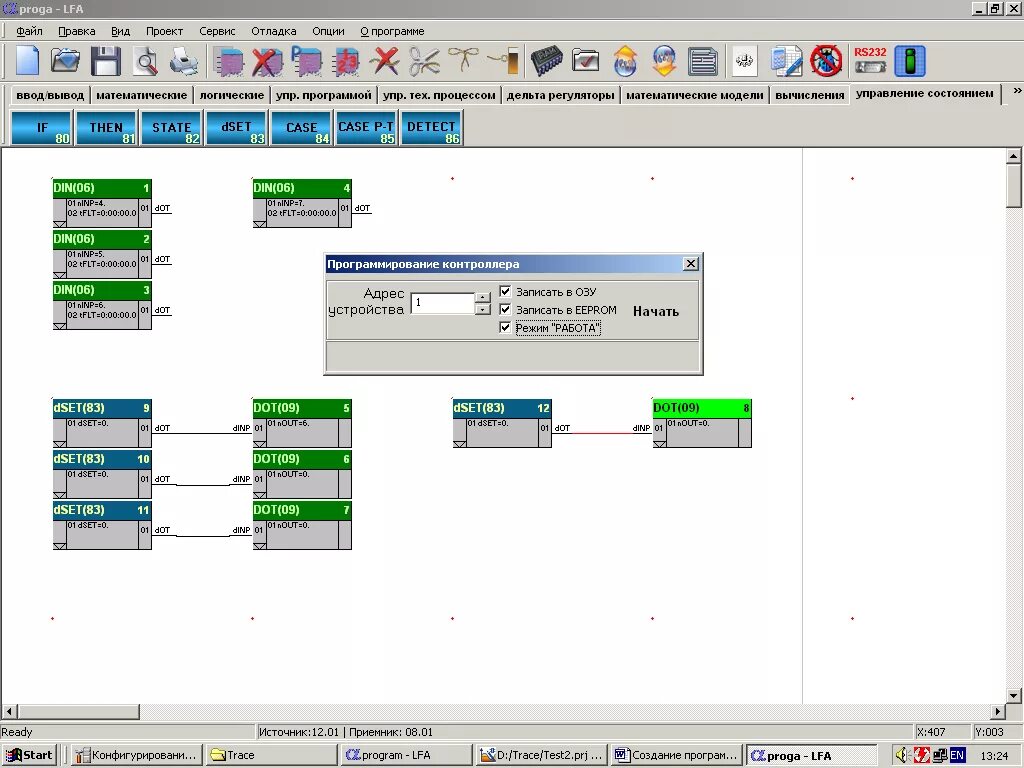Open the Вид menu
Image resolution: width=1024 pixels, height=768 pixels.
tap(120, 31)
